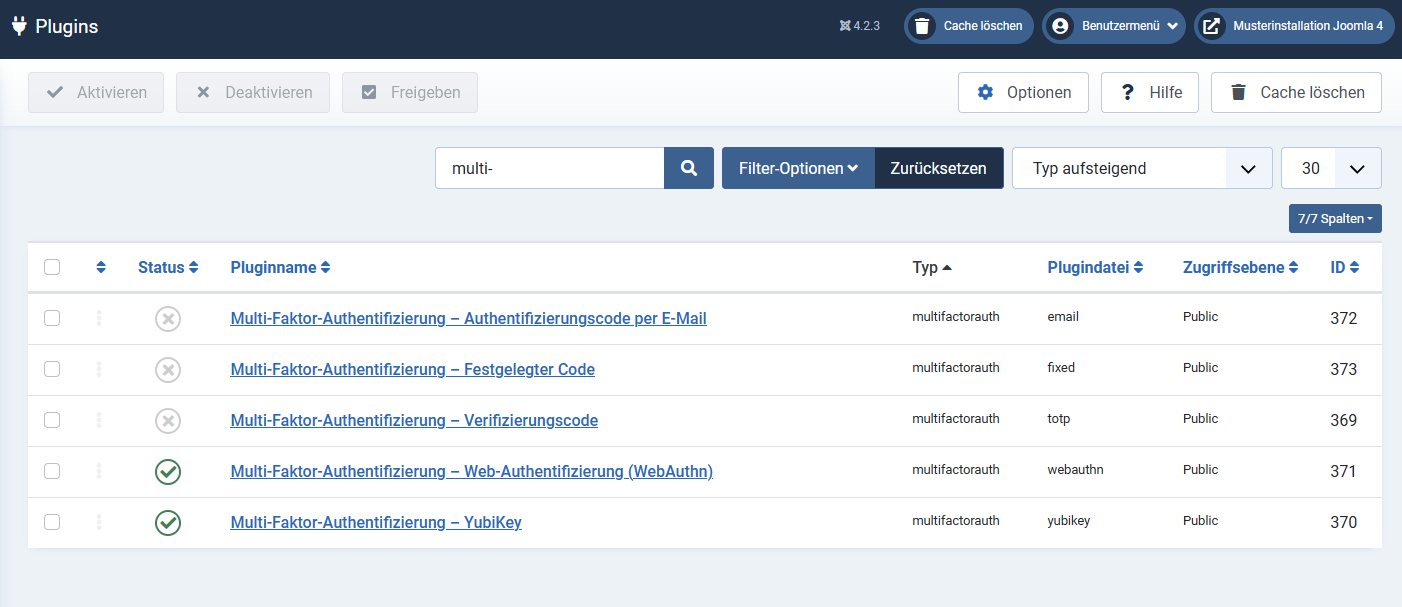The width and height of the screenshot is (1402, 607).
Task: Select checkbox for Authentifizierungscode per E-Mail row
Action: point(52,318)
